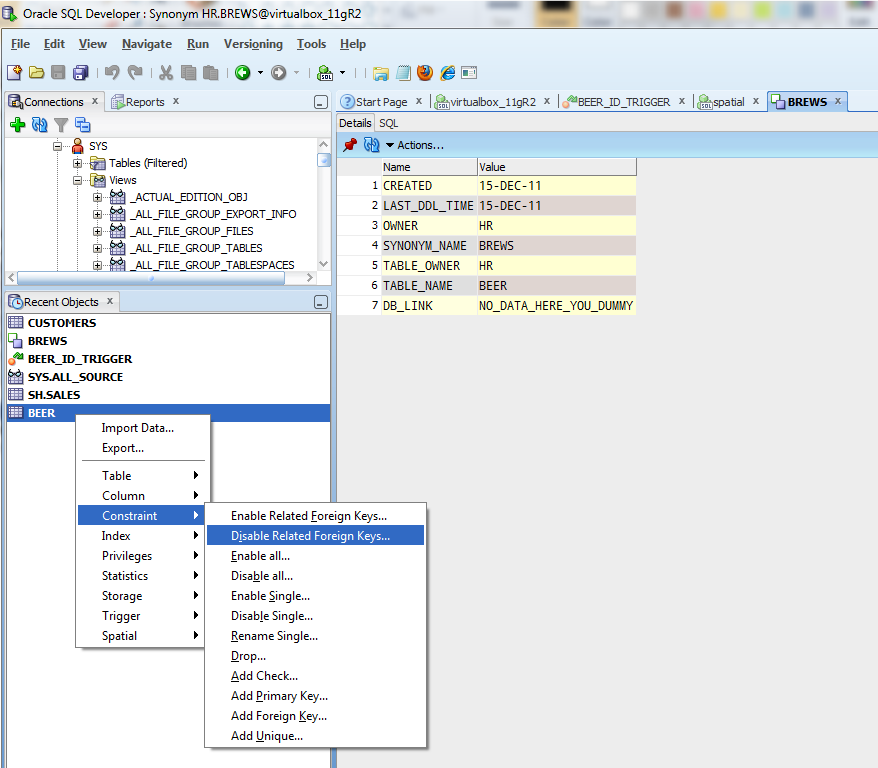Select Add Primary Key from submenu

coord(279,696)
